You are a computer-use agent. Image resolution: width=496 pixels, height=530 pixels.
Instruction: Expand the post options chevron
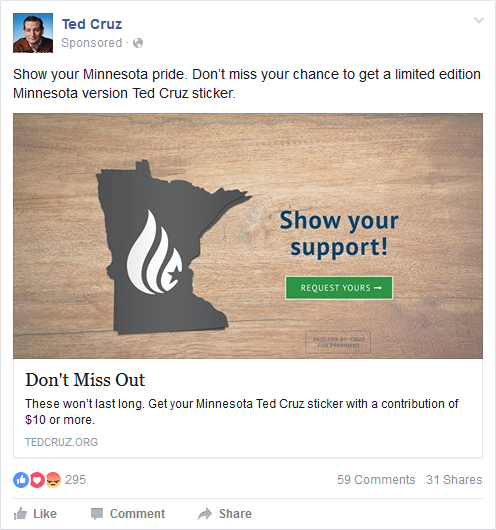(479, 20)
